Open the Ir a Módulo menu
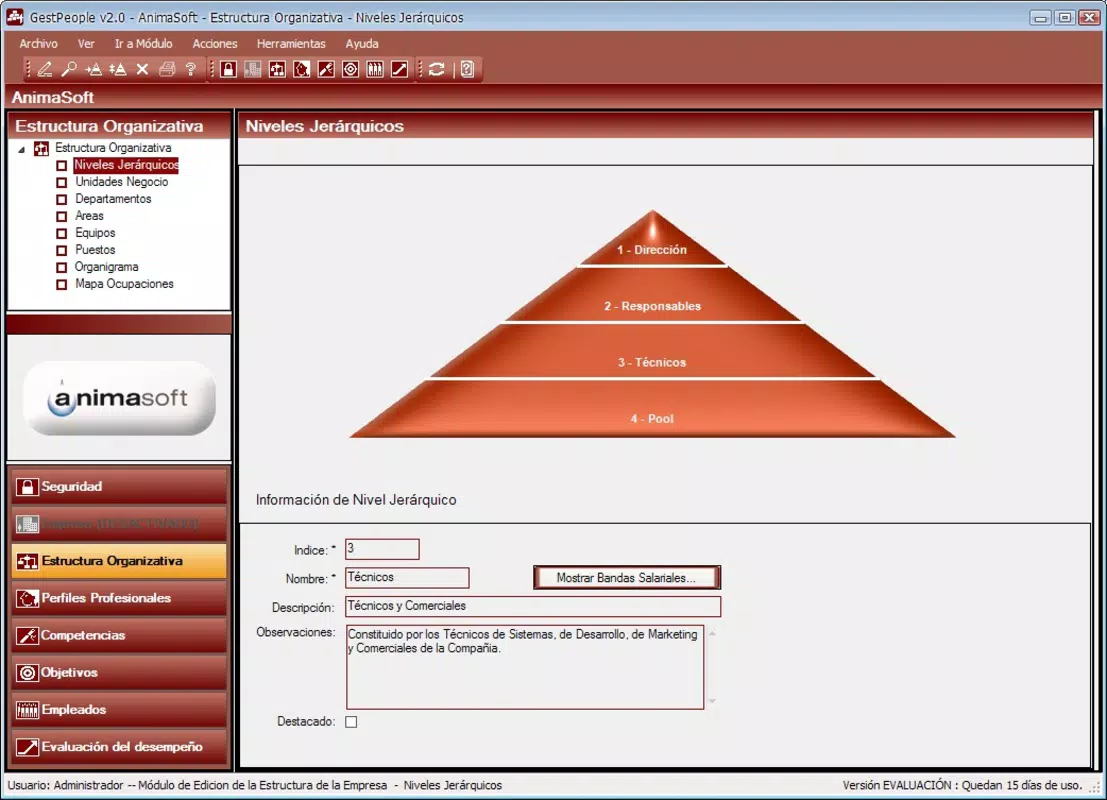This screenshot has height=800, width=1107. click(x=143, y=44)
